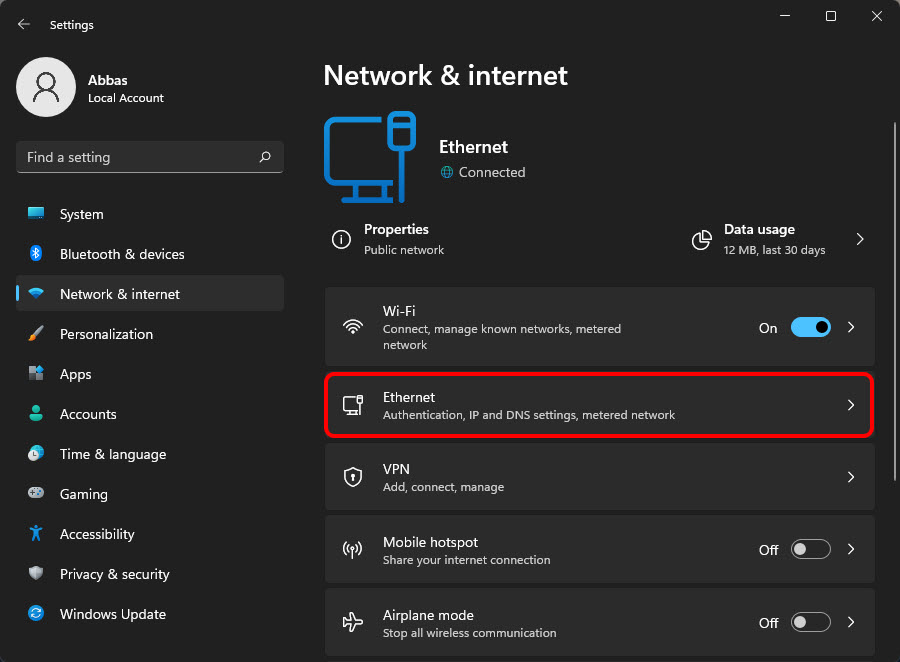Click the Find a setting search box
900x662 pixels.
[149, 157]
